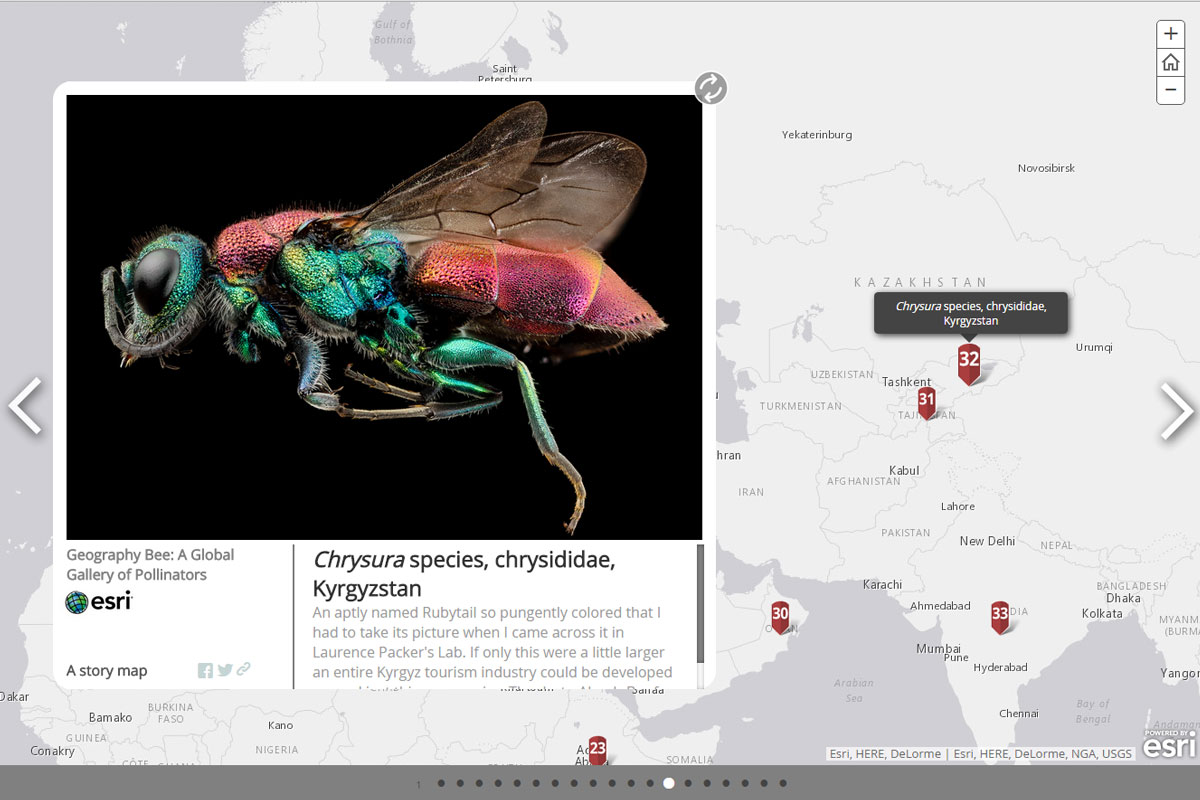Open the esri logo link in panel
The image size is (1200, 800).
click(99, 602)
